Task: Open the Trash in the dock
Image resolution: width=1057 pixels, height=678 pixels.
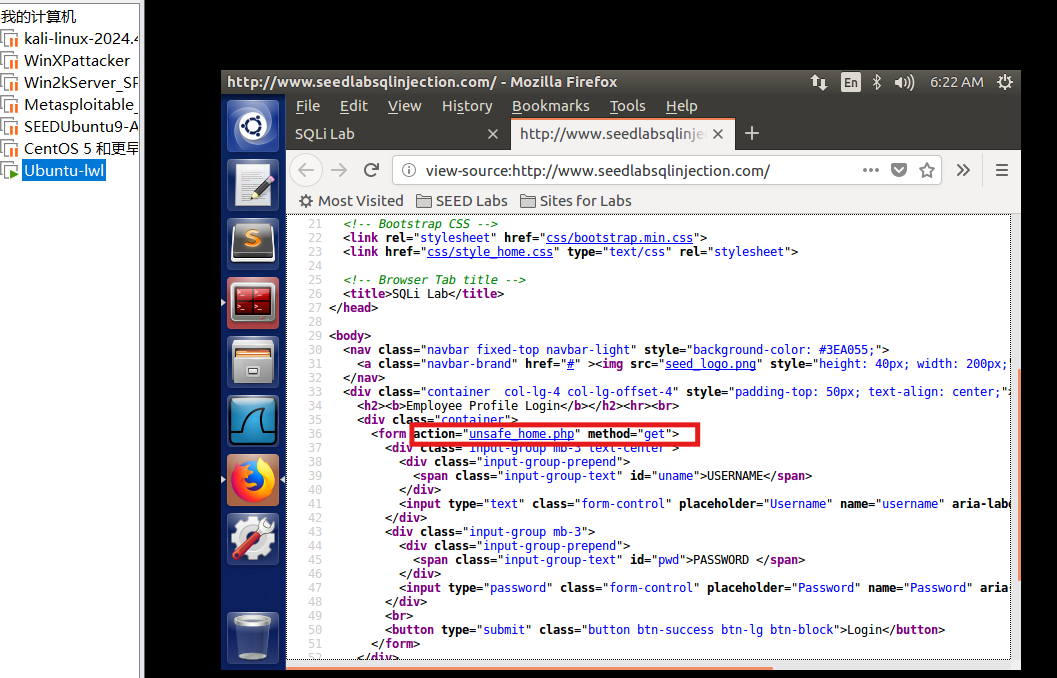Action: pyautogui.click(x=253, y=637)
